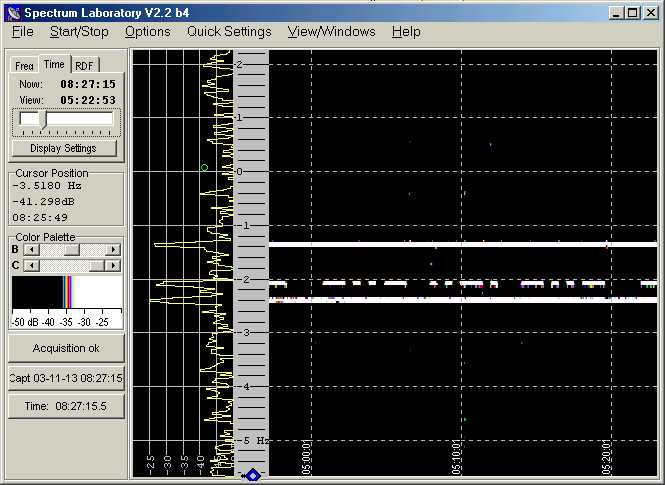Select the Time tab
Image resolution: width=665 pixels, height=485 pixels.
[x=54, y=64]
